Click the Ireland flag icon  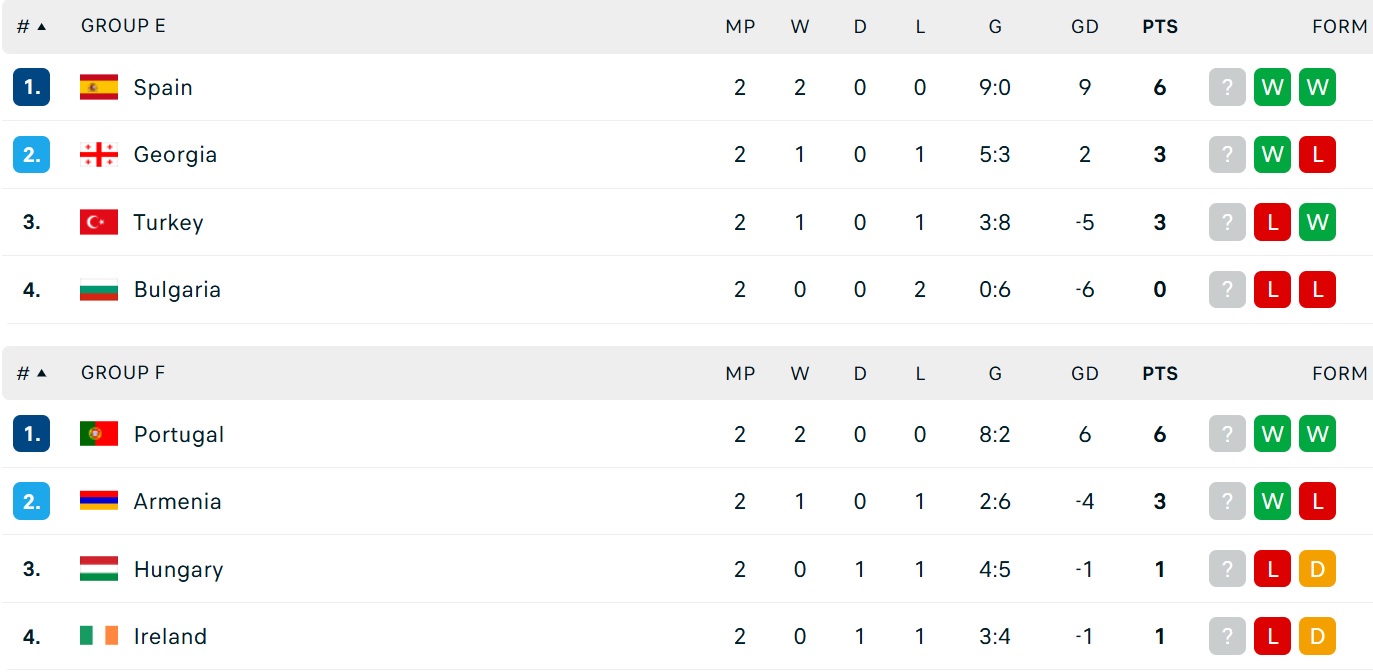coord(99,636)
